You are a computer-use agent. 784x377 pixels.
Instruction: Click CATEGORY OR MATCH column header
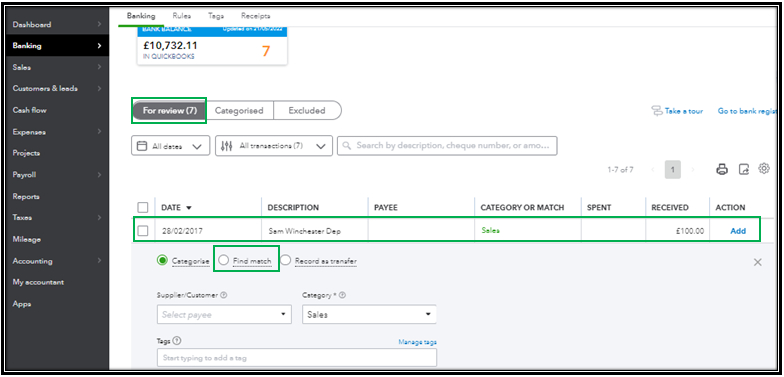pos(522,208)
